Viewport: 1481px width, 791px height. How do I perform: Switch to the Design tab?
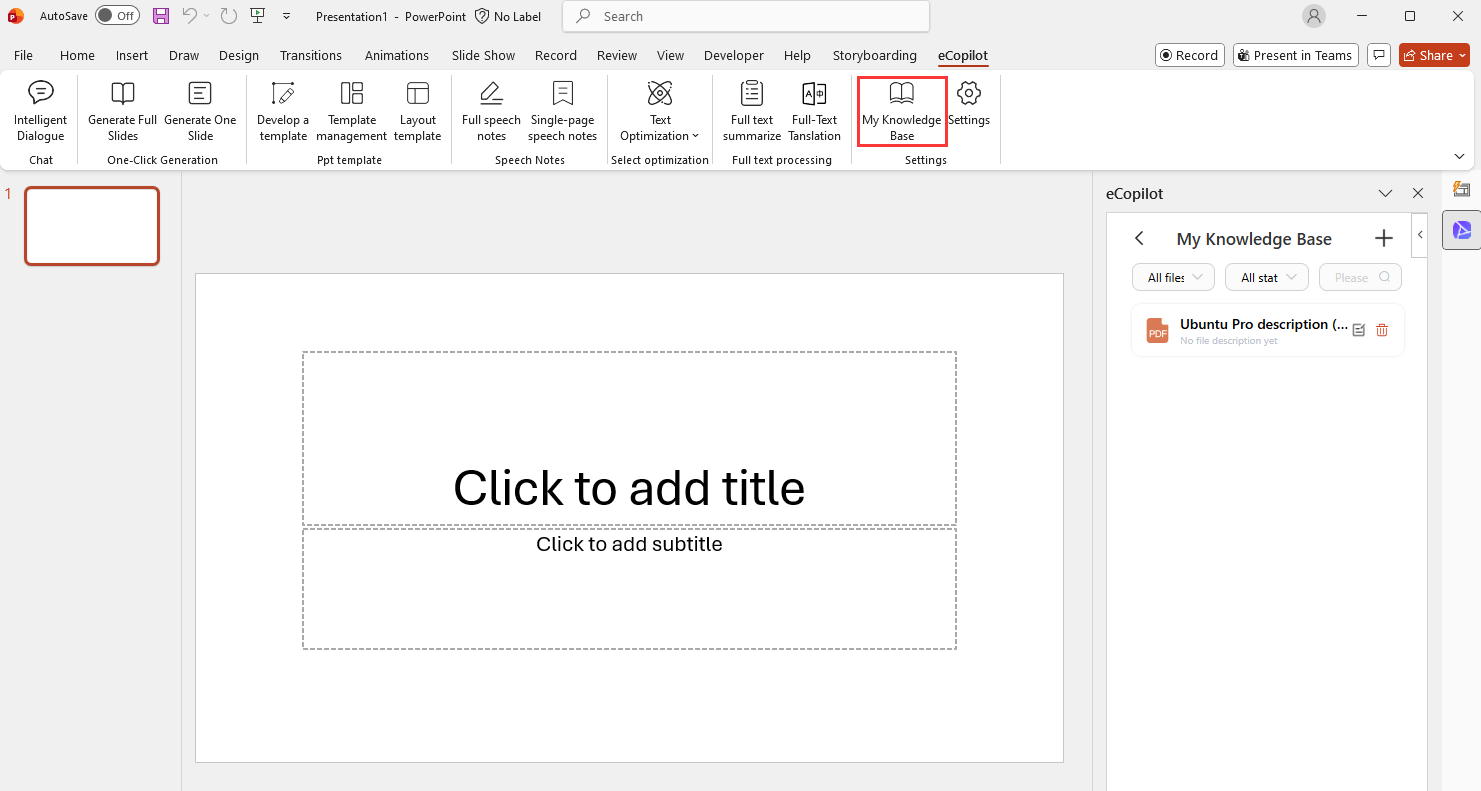(239, 56)
